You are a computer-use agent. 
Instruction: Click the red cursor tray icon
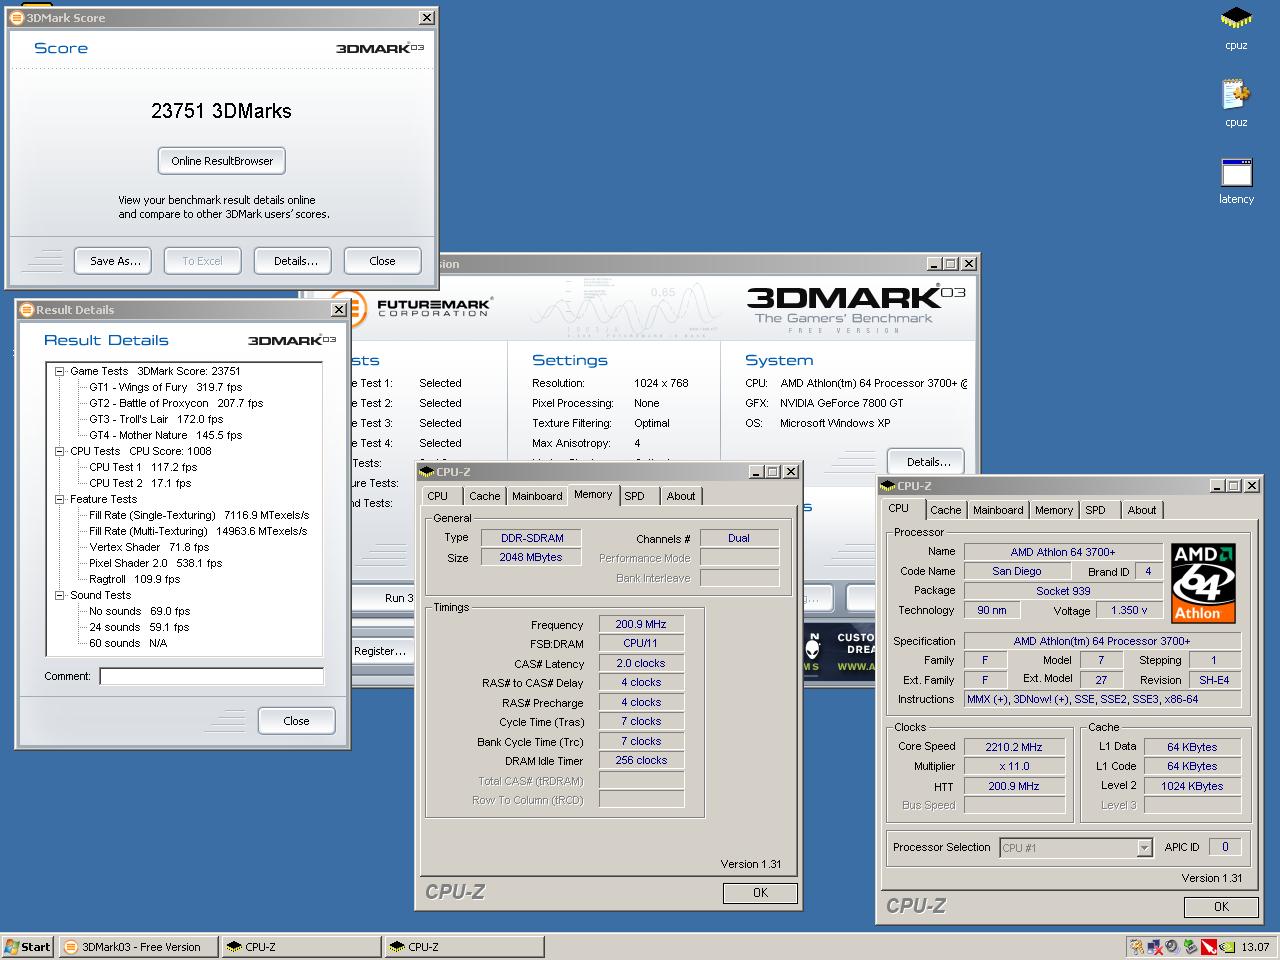(x=1209, y=947)
